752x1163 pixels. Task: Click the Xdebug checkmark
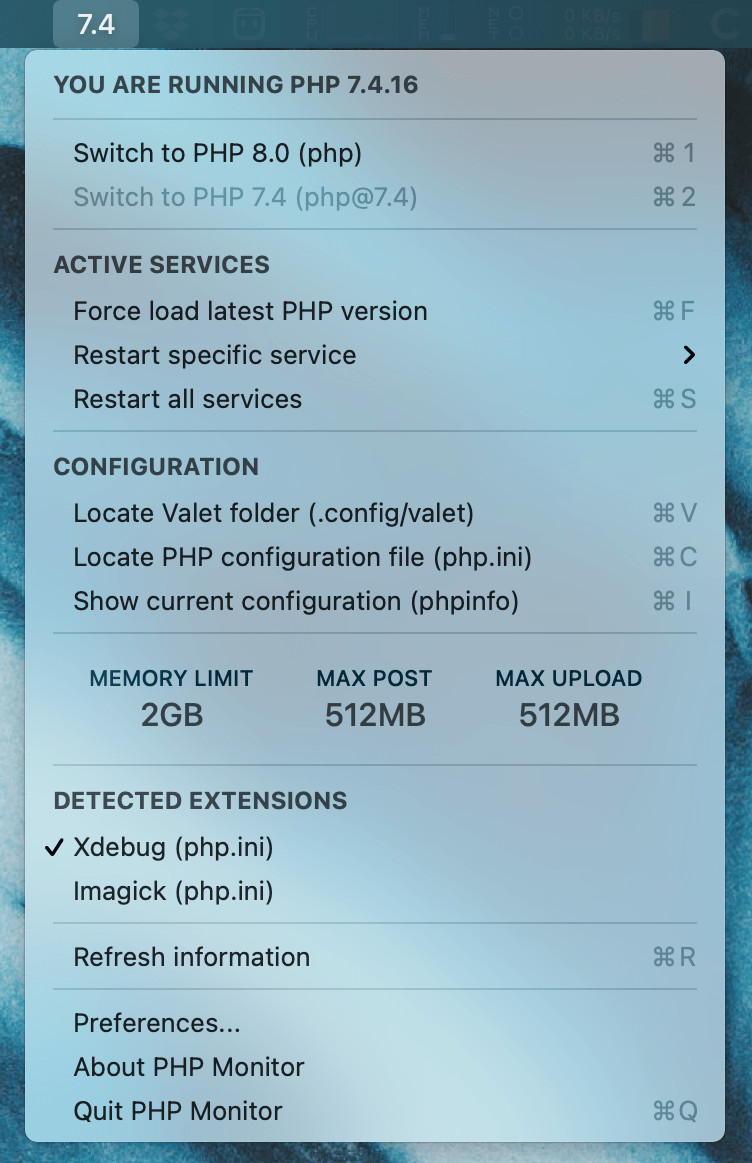point(54,847)
